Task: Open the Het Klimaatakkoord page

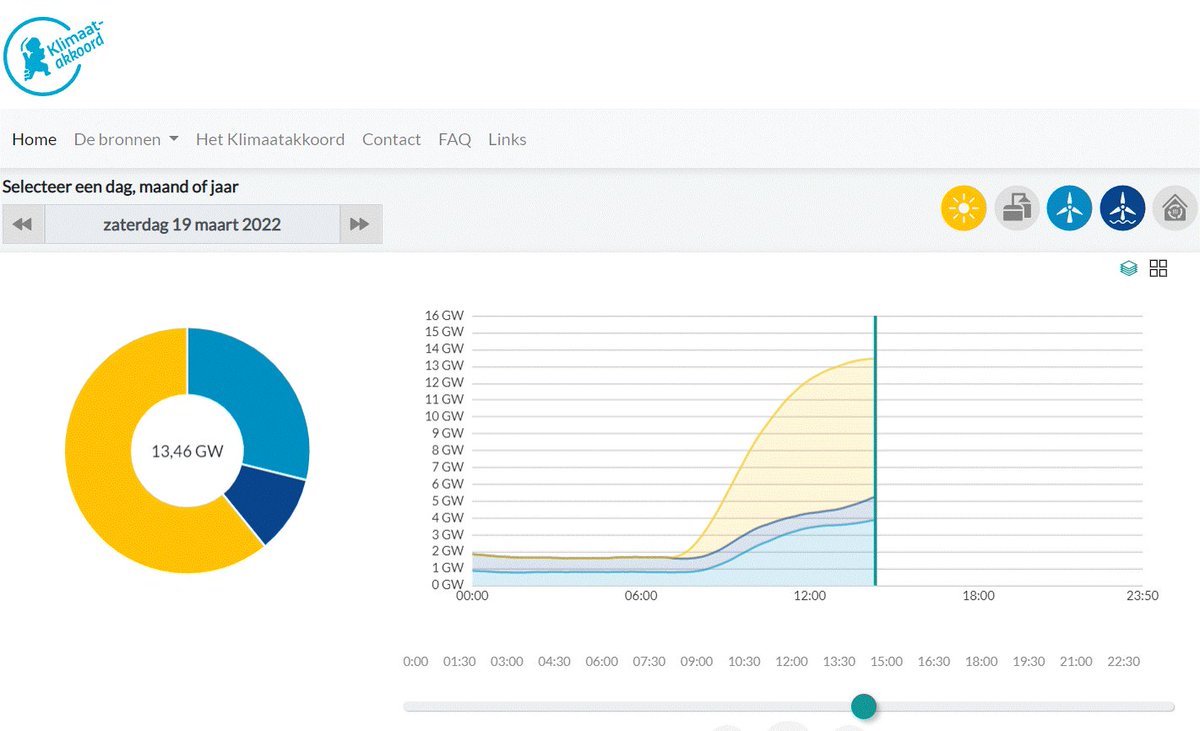Action: click(x=270, y=139)
